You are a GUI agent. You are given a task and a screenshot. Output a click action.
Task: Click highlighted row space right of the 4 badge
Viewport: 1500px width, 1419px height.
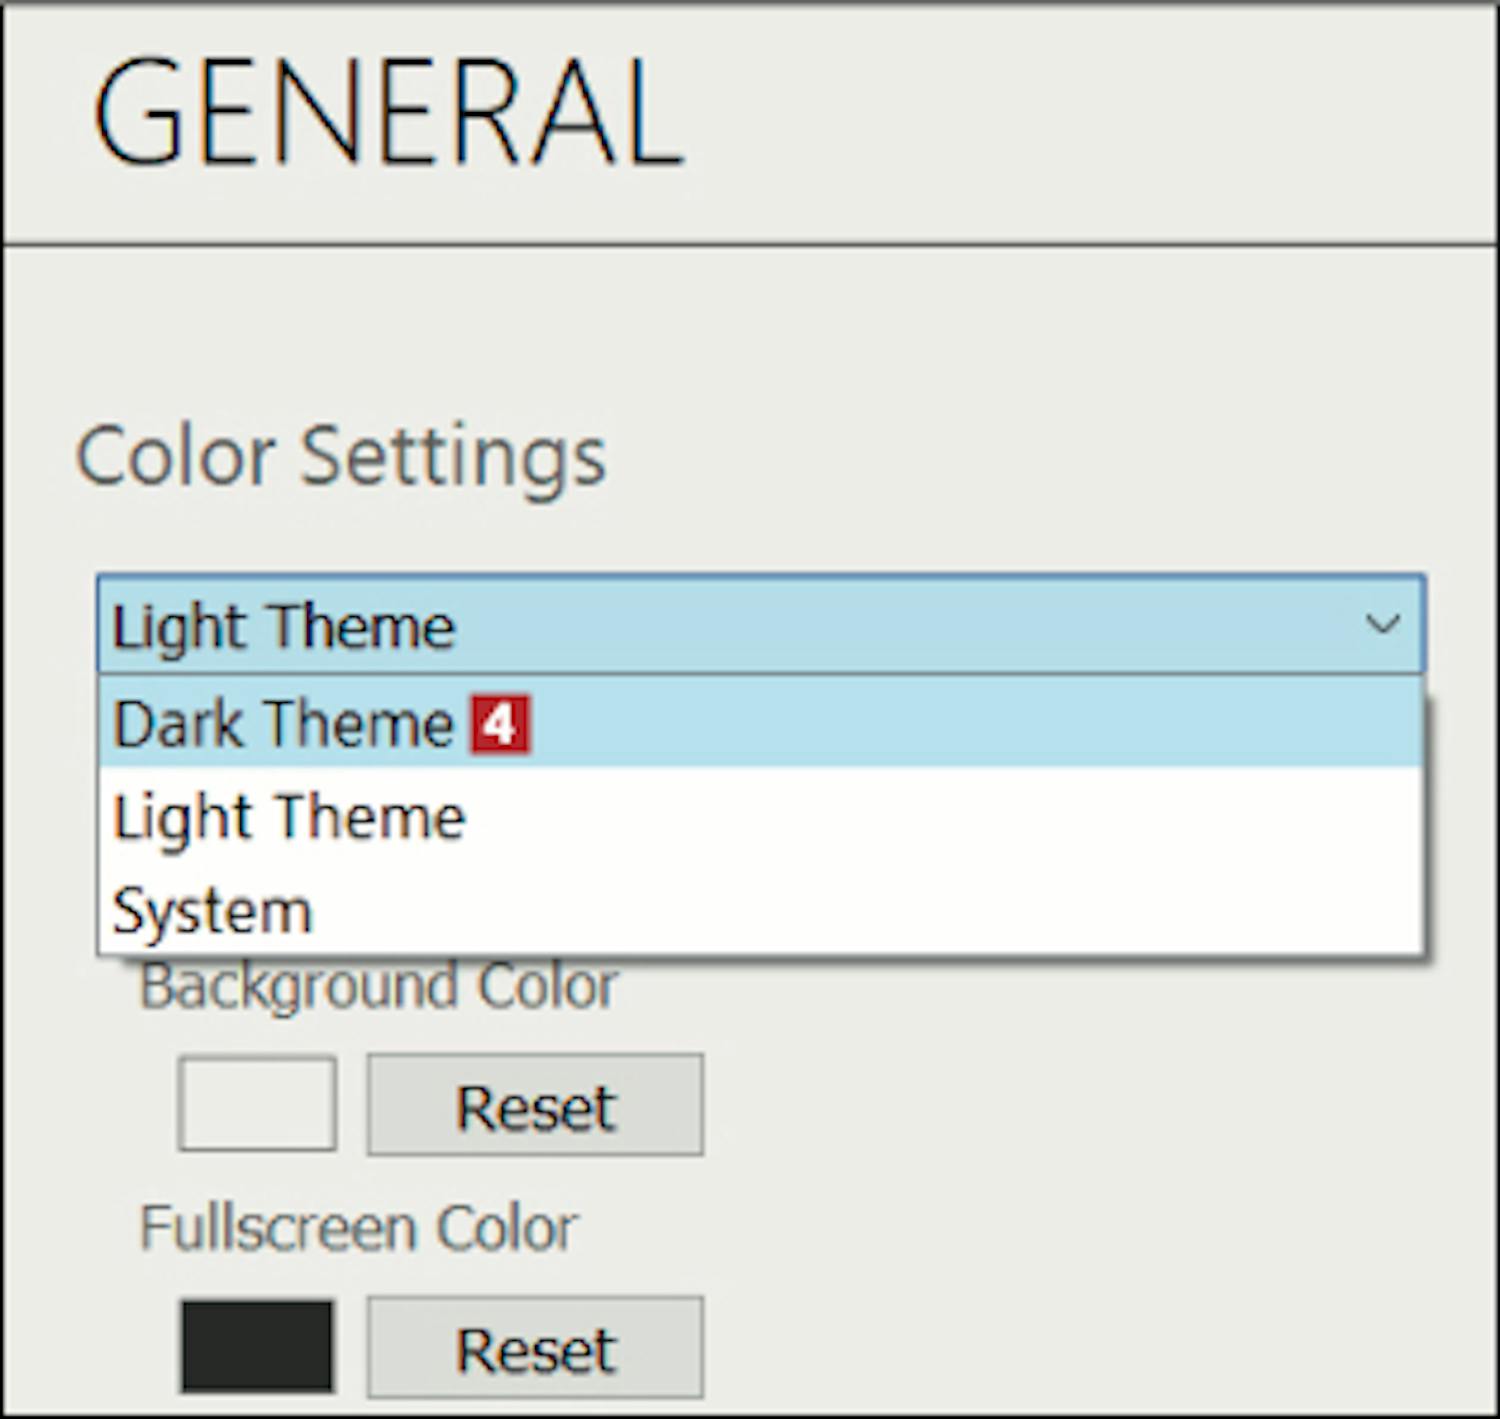[950, 723]
